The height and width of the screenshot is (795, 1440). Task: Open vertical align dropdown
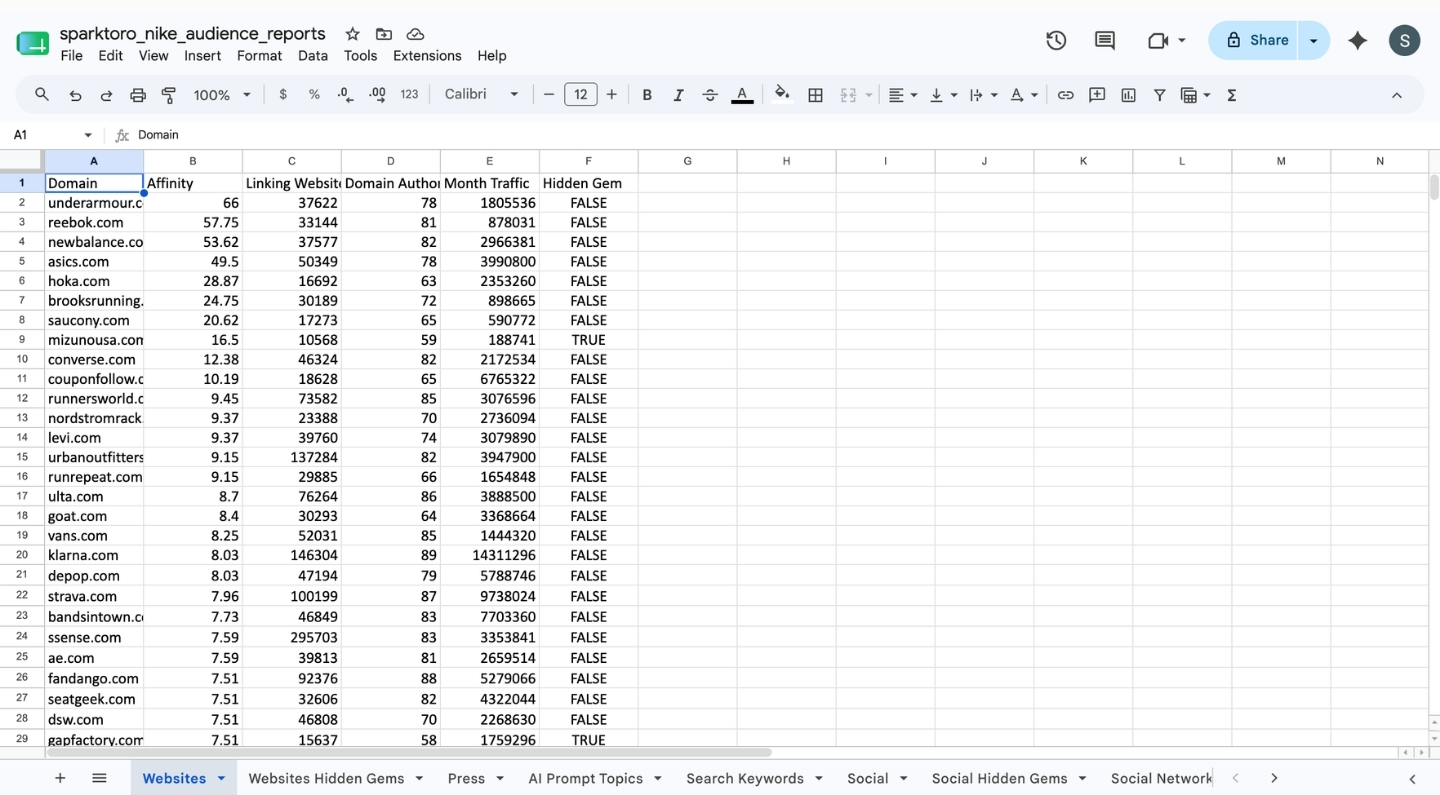[x=943, y=95]
